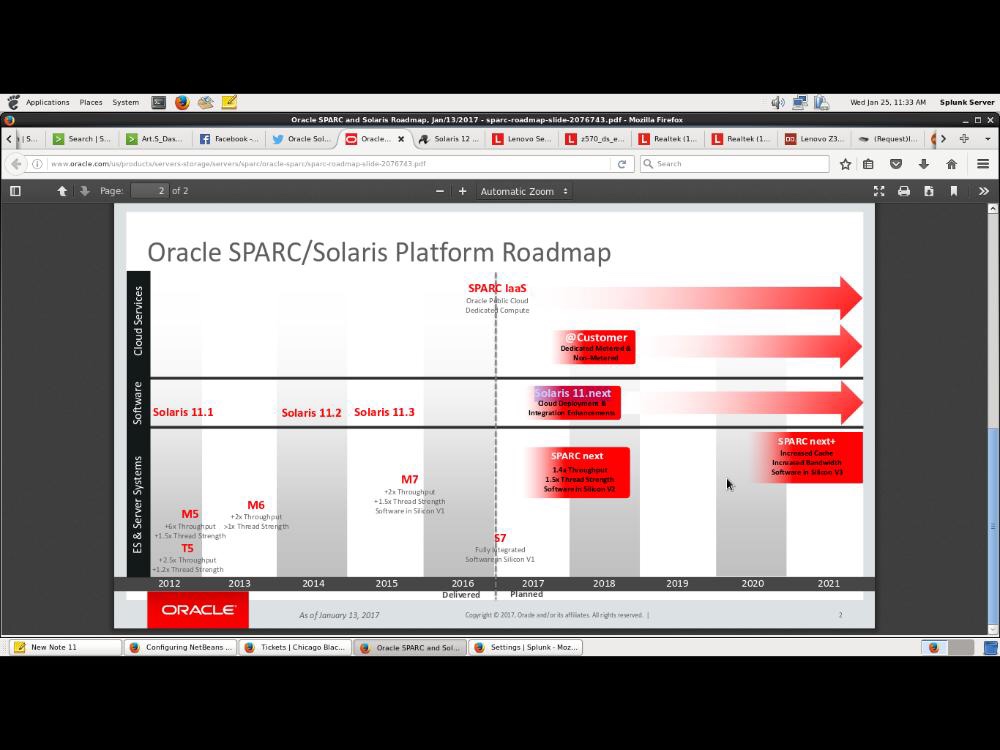Switch to the Facebook tab
The image size is (1000, 750).
[228, 139]
